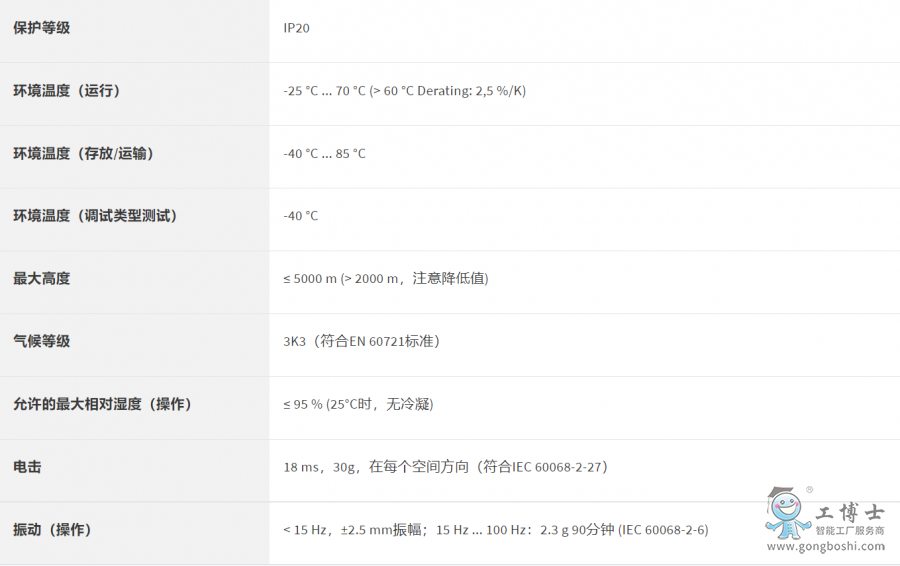Click the robot mascot logo icon
Viewport: 900px width, 566px height.
tap(786, 512)
